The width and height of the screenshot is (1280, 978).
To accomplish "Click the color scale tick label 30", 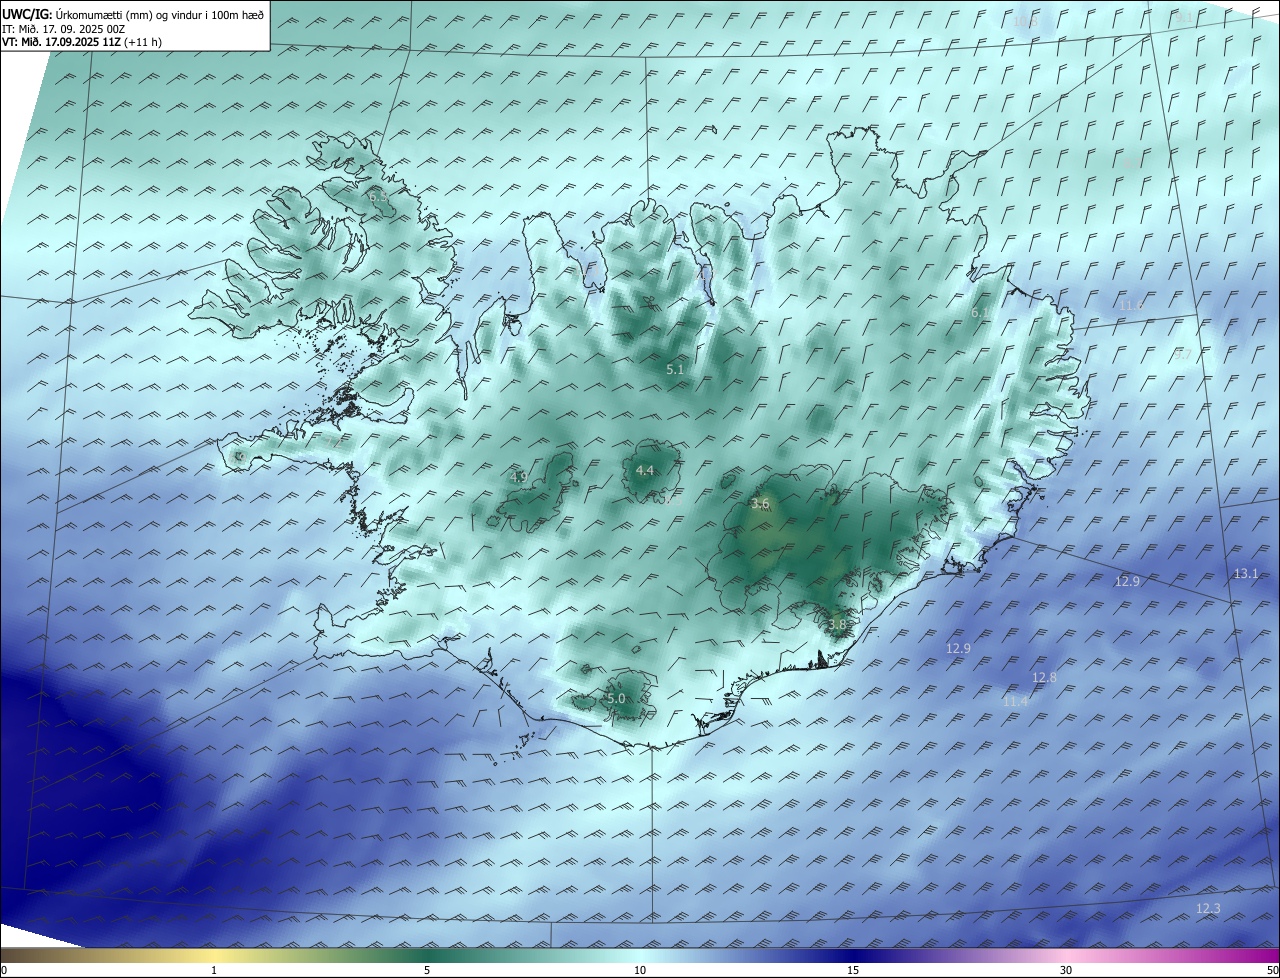I will (x=1066, y=970).
